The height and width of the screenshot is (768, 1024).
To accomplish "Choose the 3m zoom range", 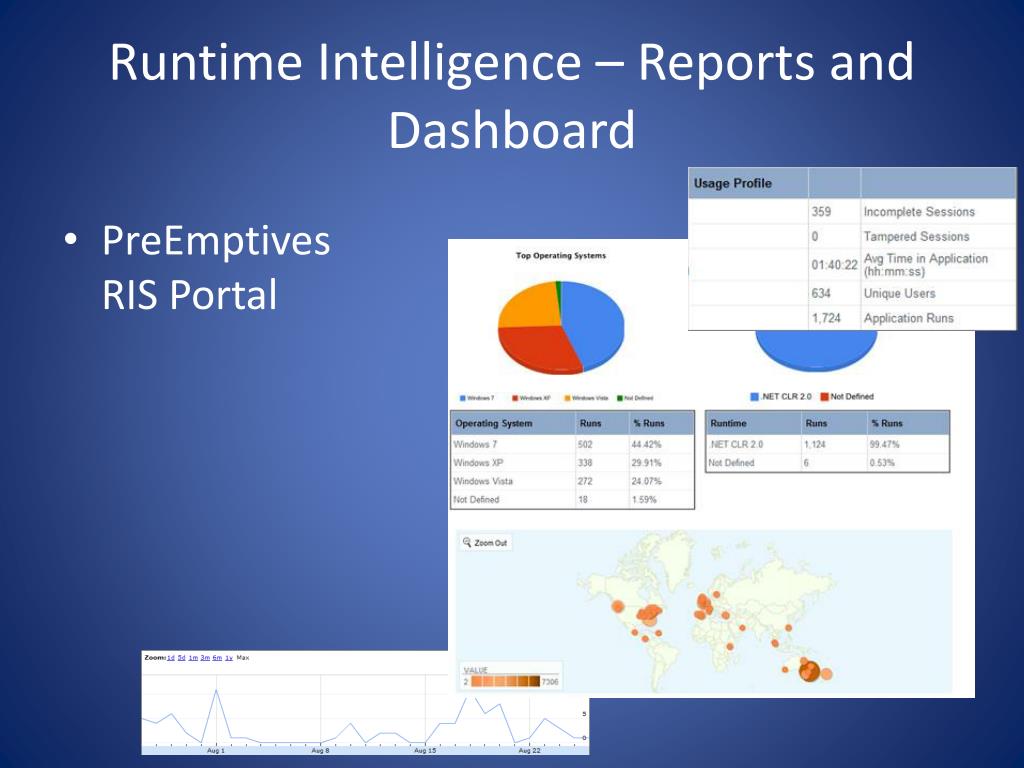I will tap(205, 658).
